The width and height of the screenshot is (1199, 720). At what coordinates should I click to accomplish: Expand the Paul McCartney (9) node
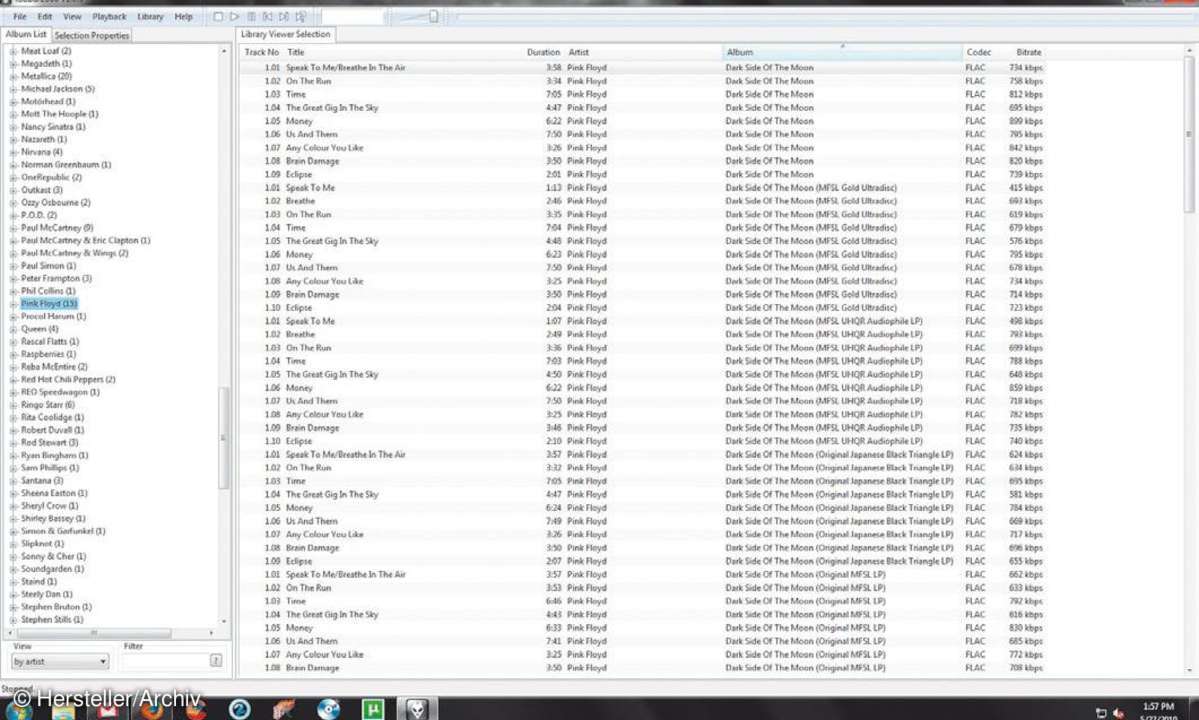[13, 228]
